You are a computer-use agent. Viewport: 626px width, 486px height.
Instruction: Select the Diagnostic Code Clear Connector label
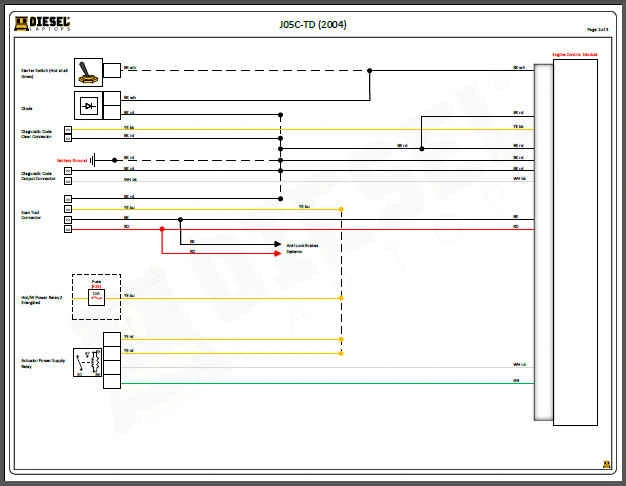click(38, 133)
